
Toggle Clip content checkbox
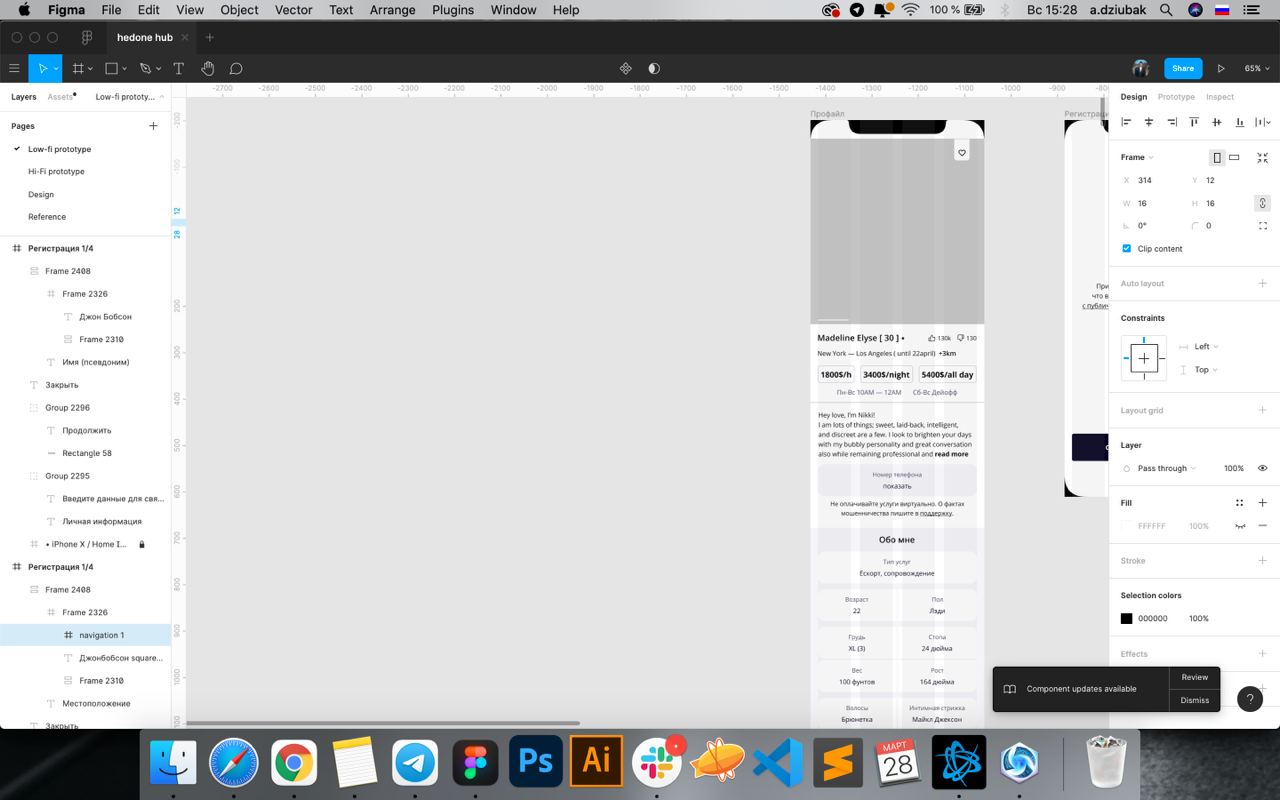1126,248
